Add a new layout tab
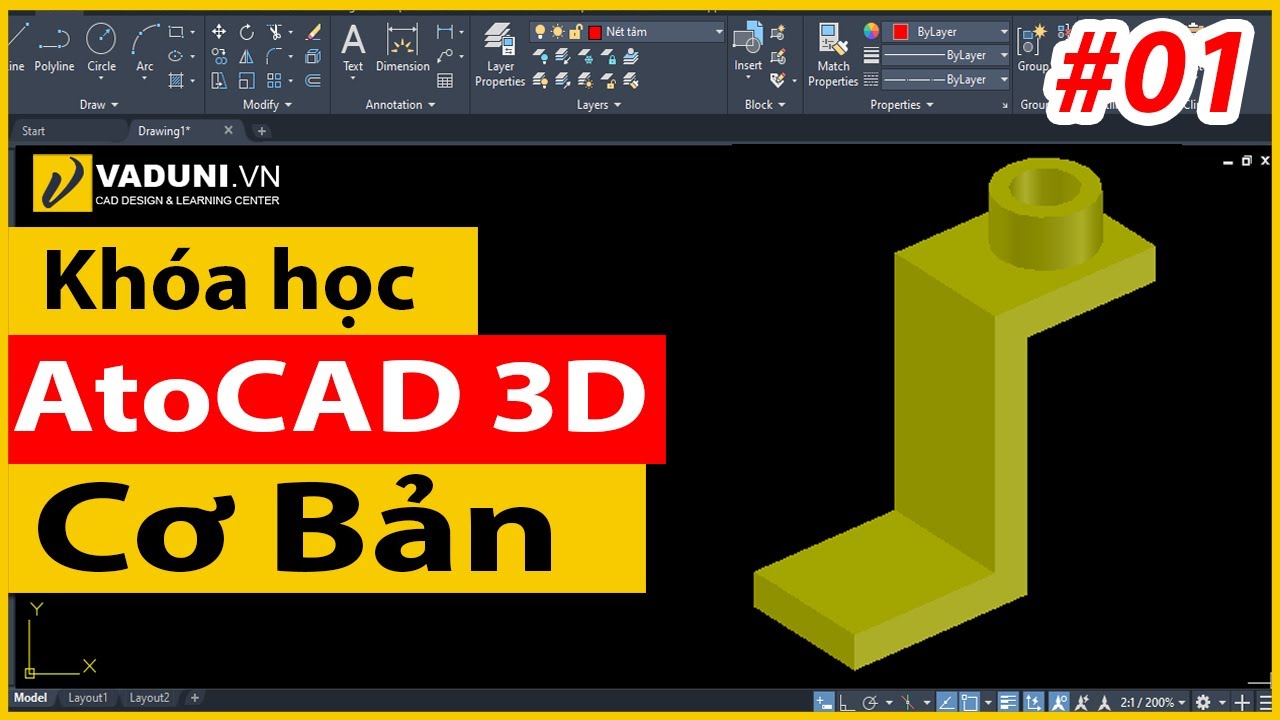This screenshot has width=1280, height=720. [x=195, y=698]
